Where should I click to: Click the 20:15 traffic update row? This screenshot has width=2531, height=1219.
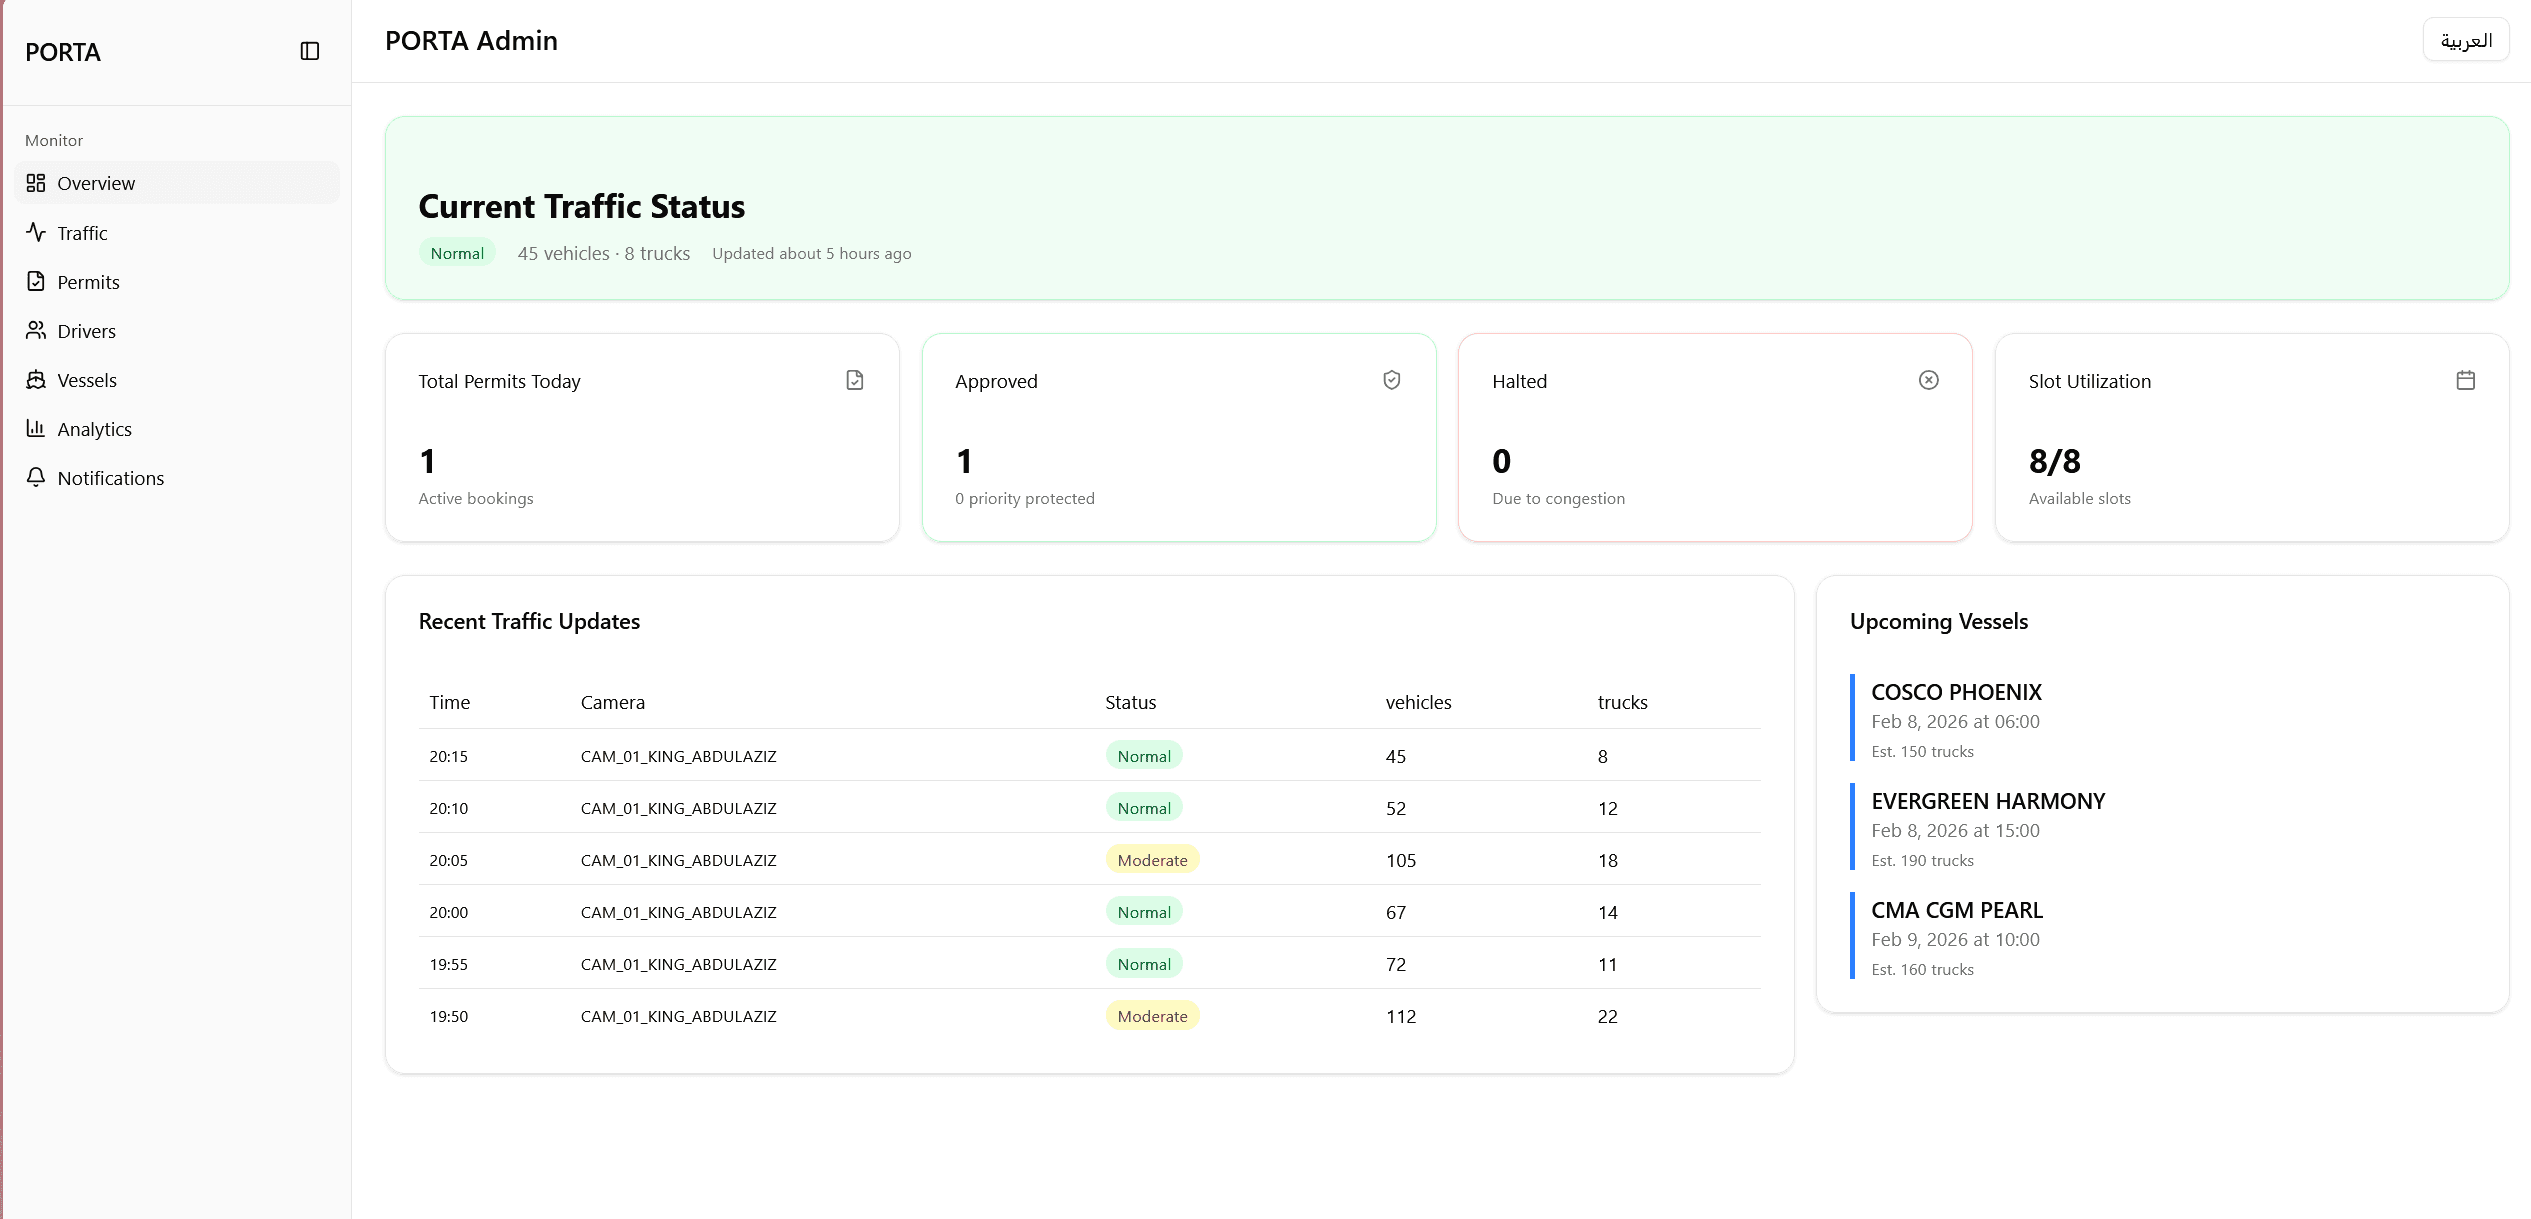tap(1088, 756)
